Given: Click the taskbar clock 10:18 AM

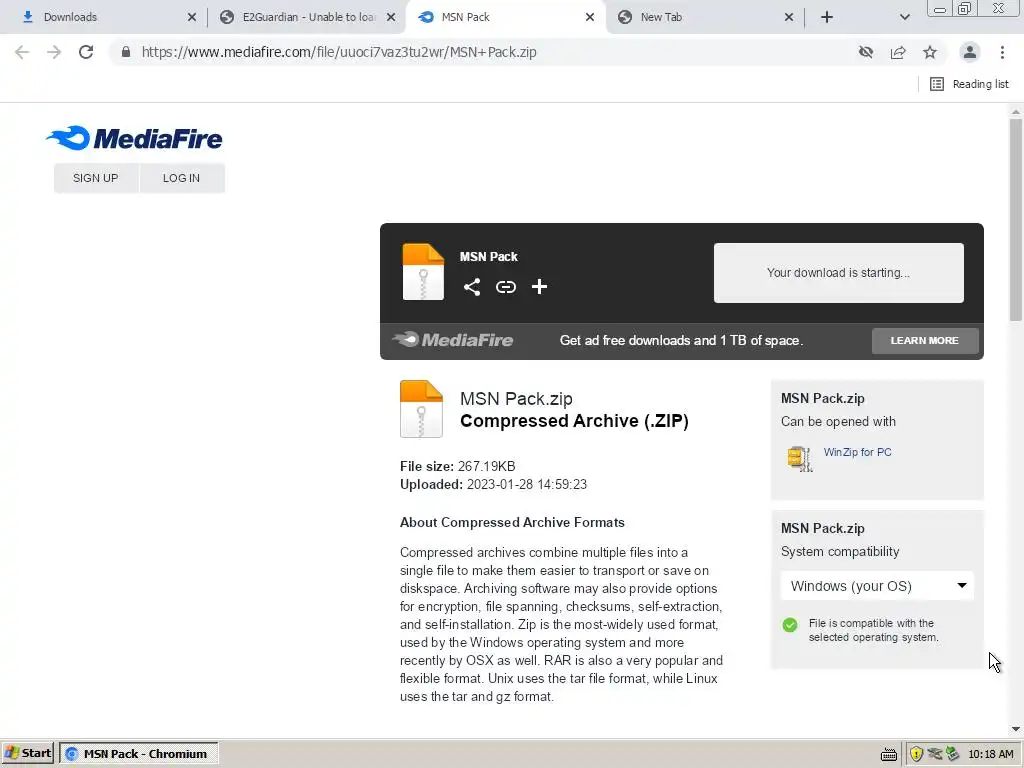Looking at the screenshot, I should [991, 754].
